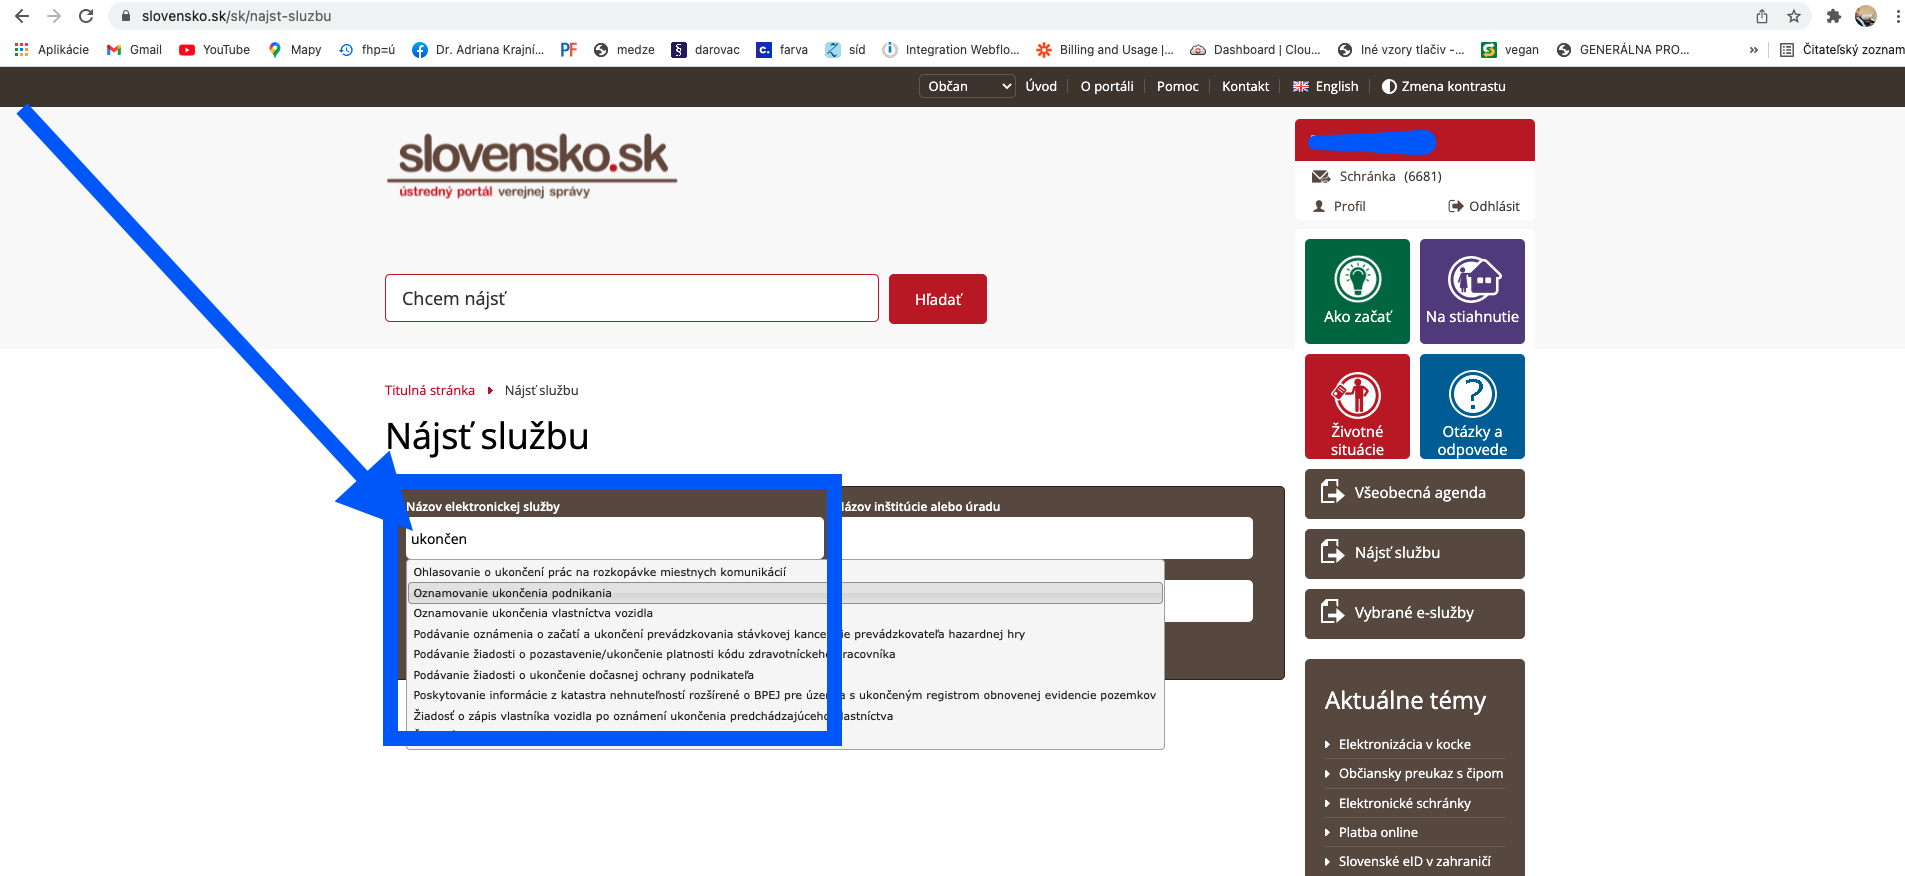The width and height of the screenshot is (1905, 876).
Task: Focus the Názov inštitúcie alebo úradu field
Action: [1047, 538]
